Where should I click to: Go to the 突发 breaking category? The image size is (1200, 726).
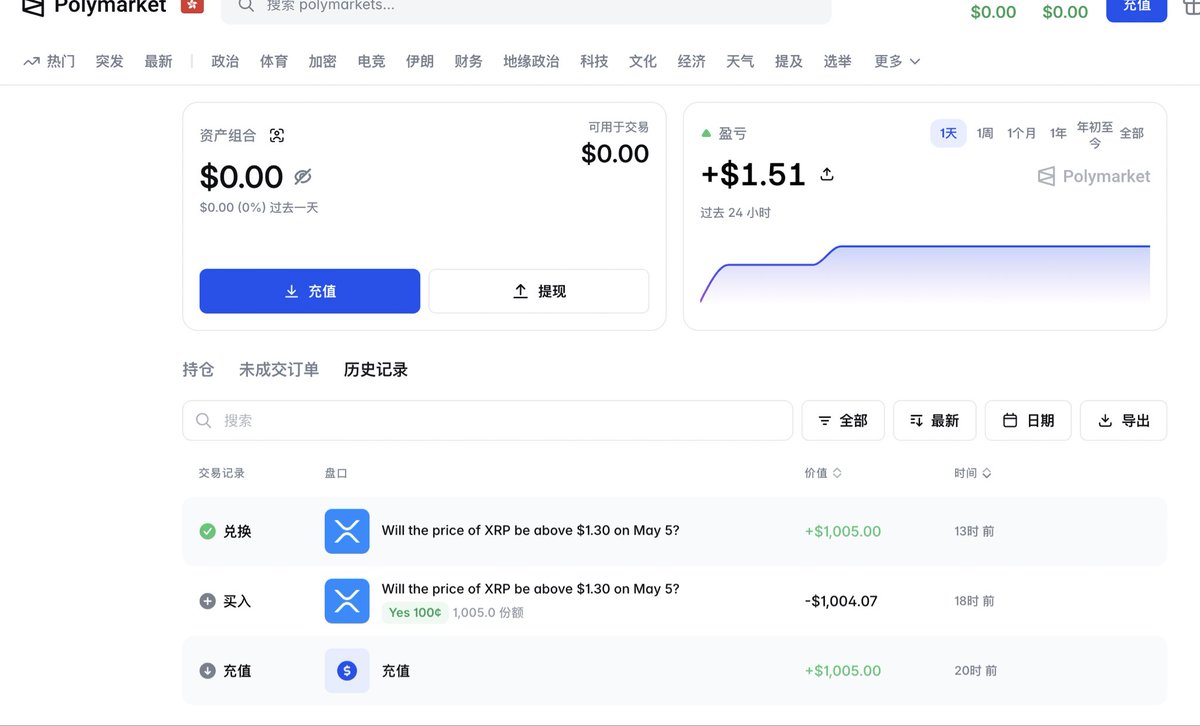coord(110,61)
